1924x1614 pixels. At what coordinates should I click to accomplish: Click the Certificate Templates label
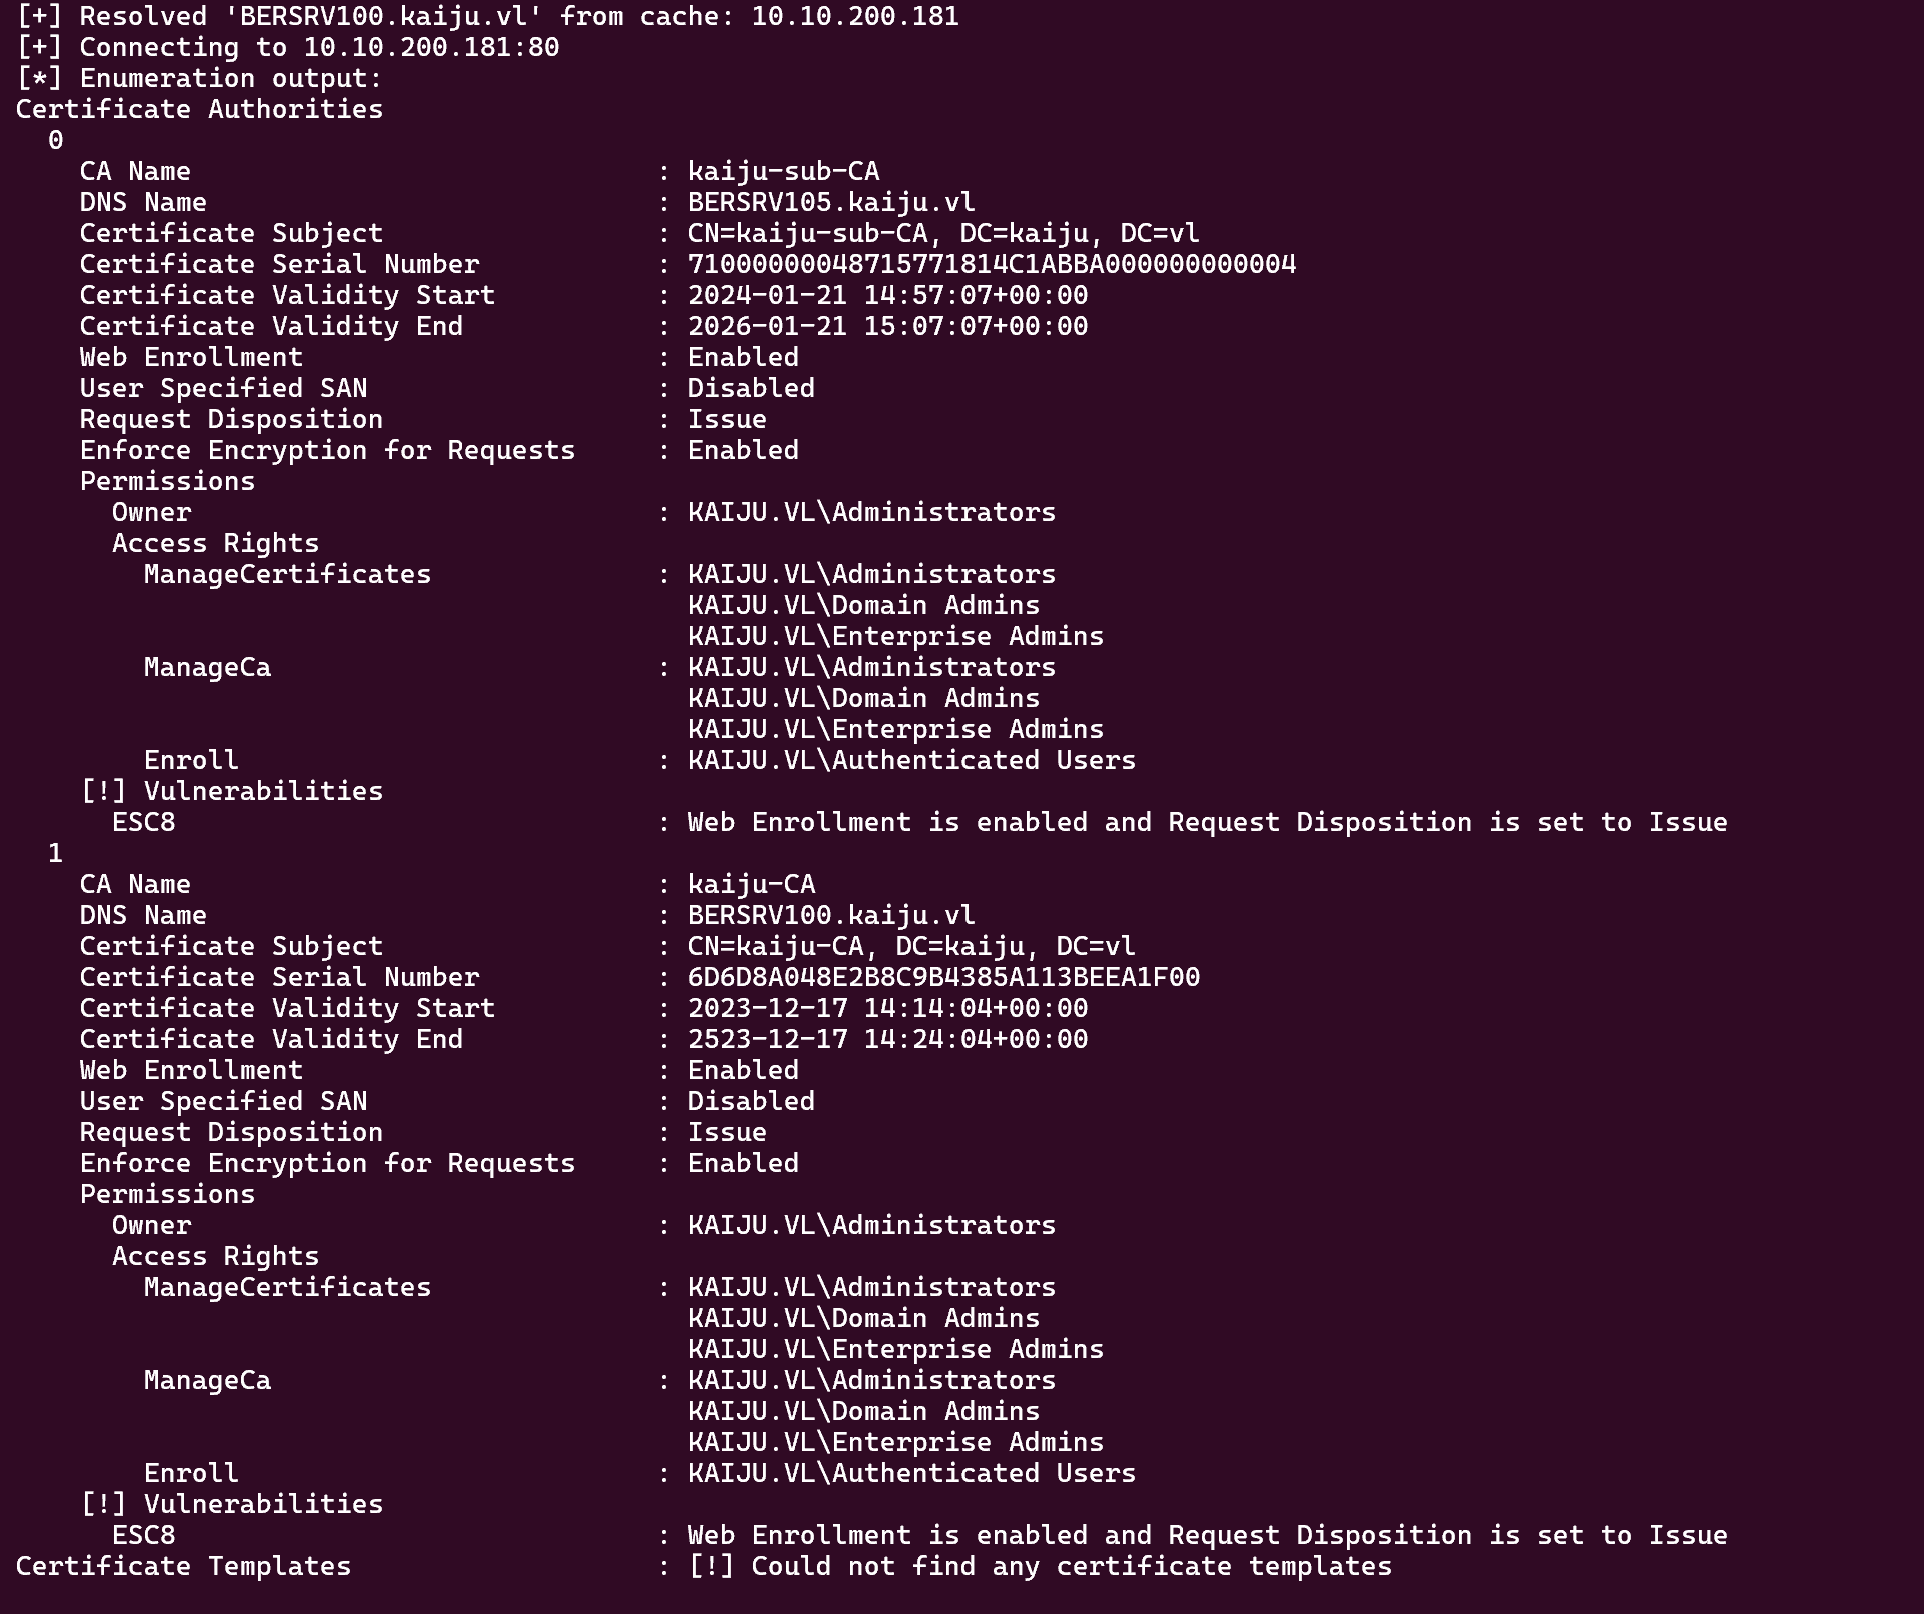pos(183,1567)
